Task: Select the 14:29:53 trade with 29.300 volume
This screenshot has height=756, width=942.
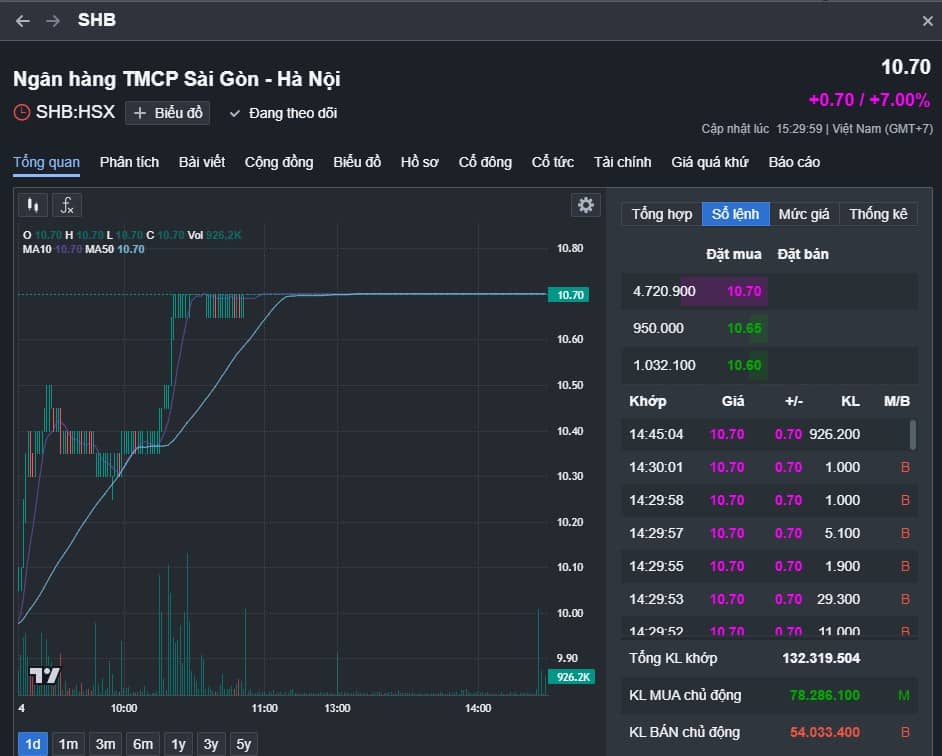Action: (x=769, y=599)
